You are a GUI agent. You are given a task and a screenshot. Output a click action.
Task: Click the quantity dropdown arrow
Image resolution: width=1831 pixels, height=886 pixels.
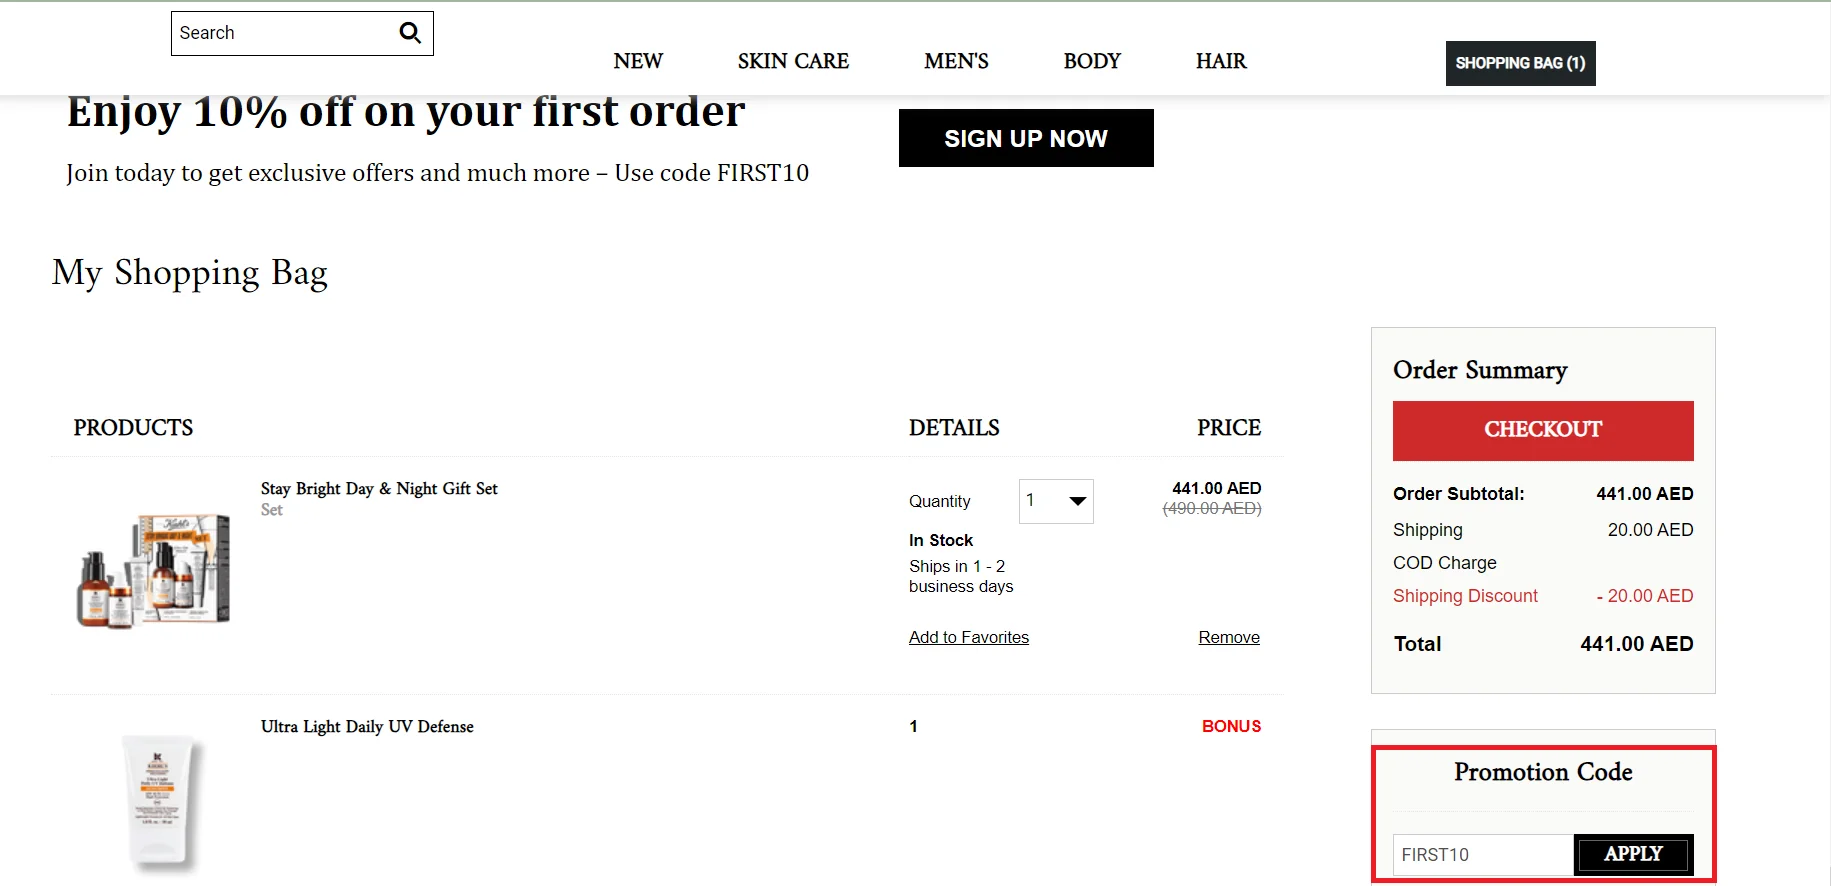click(1076, 501)
